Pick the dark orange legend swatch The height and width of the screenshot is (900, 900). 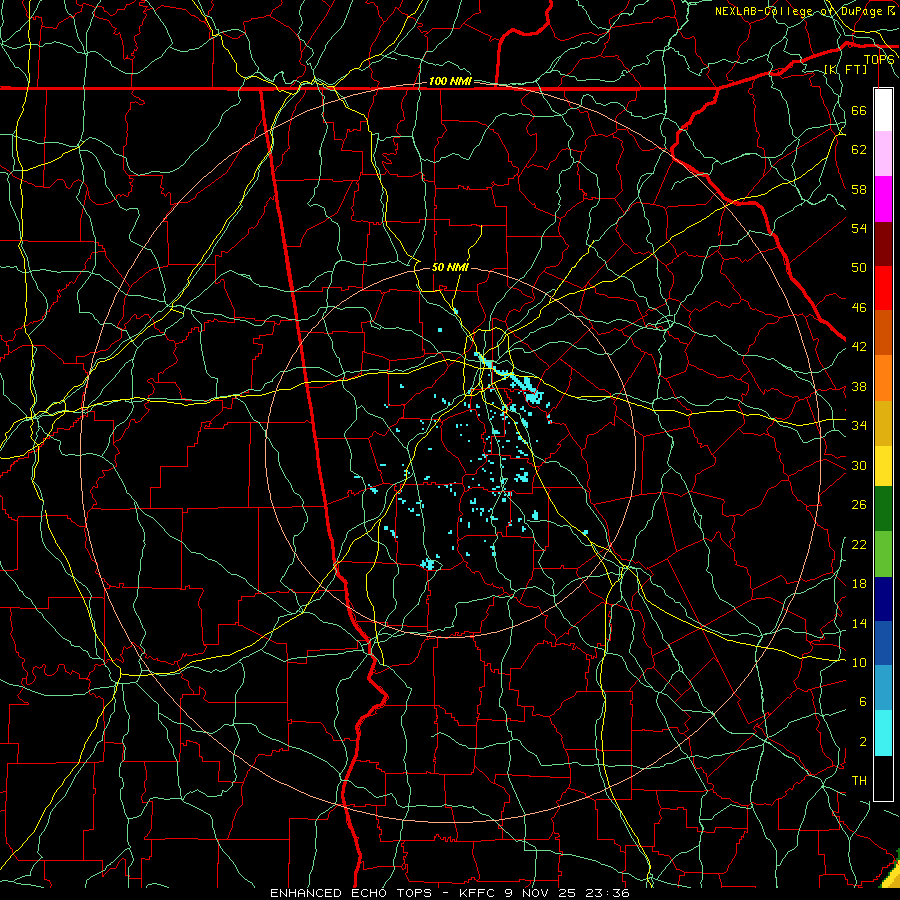pyautogui.click(x=883, y=333)
